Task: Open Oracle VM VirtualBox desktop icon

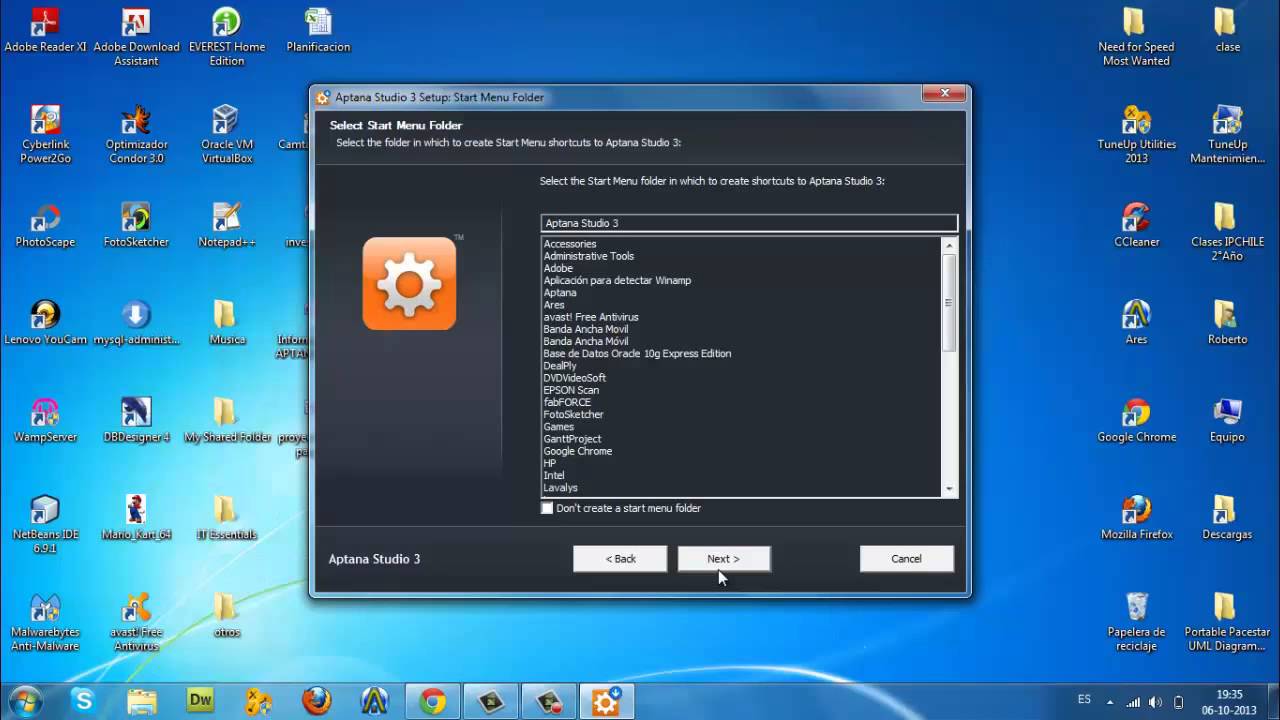Action: click(227, 135)
